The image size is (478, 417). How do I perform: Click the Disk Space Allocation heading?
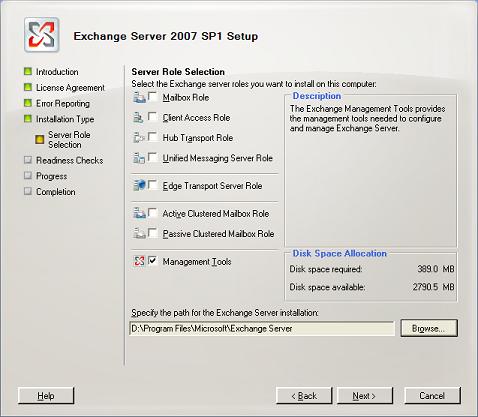(x=340, y=253)
